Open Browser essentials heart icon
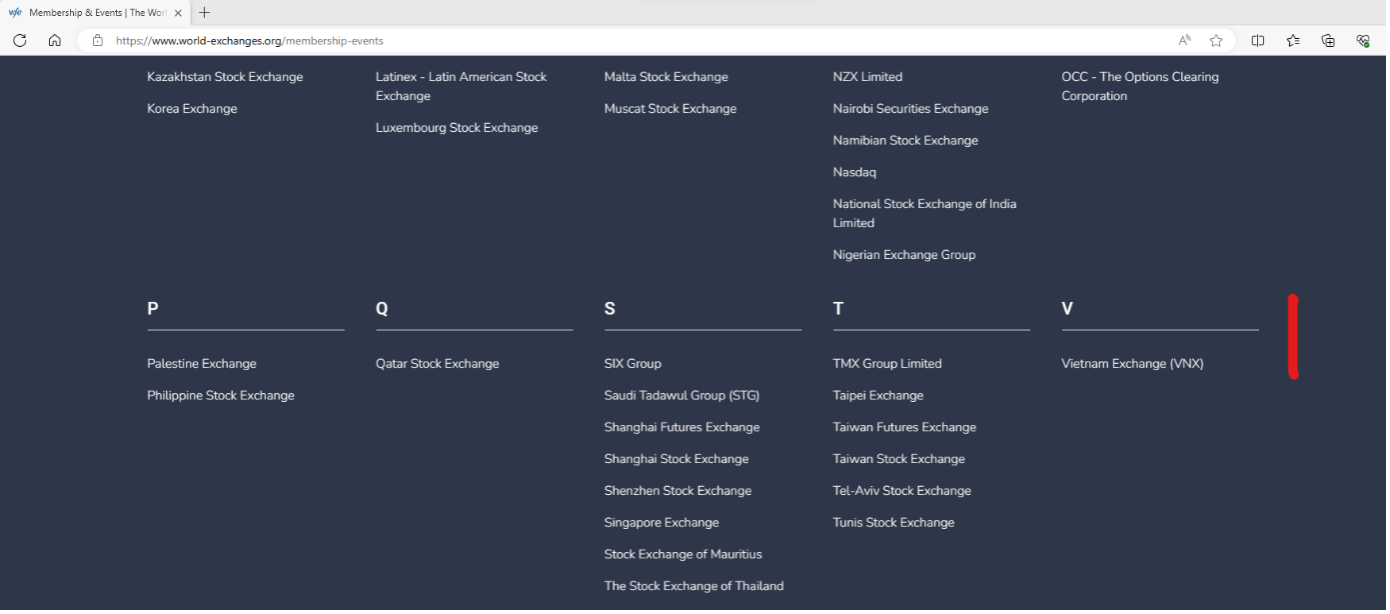The image size is (1390, 614). click(1363, 41)
